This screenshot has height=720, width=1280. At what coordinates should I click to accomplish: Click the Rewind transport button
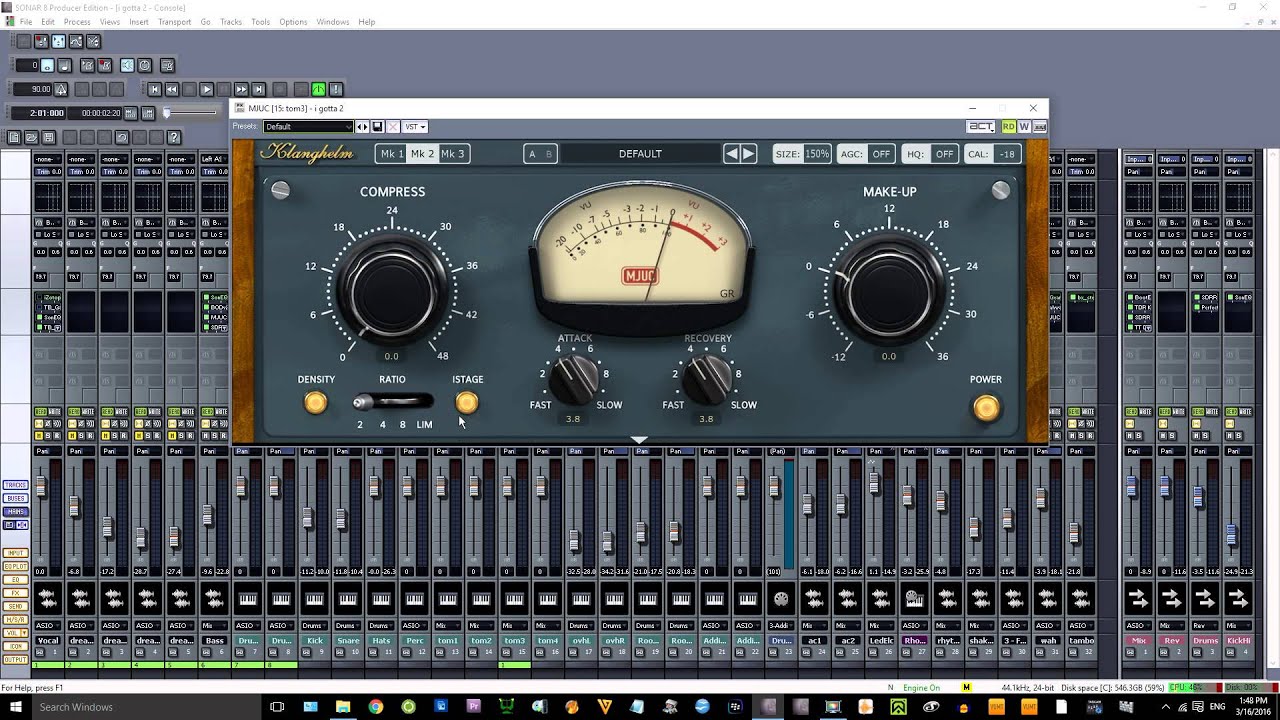point(172,89)
